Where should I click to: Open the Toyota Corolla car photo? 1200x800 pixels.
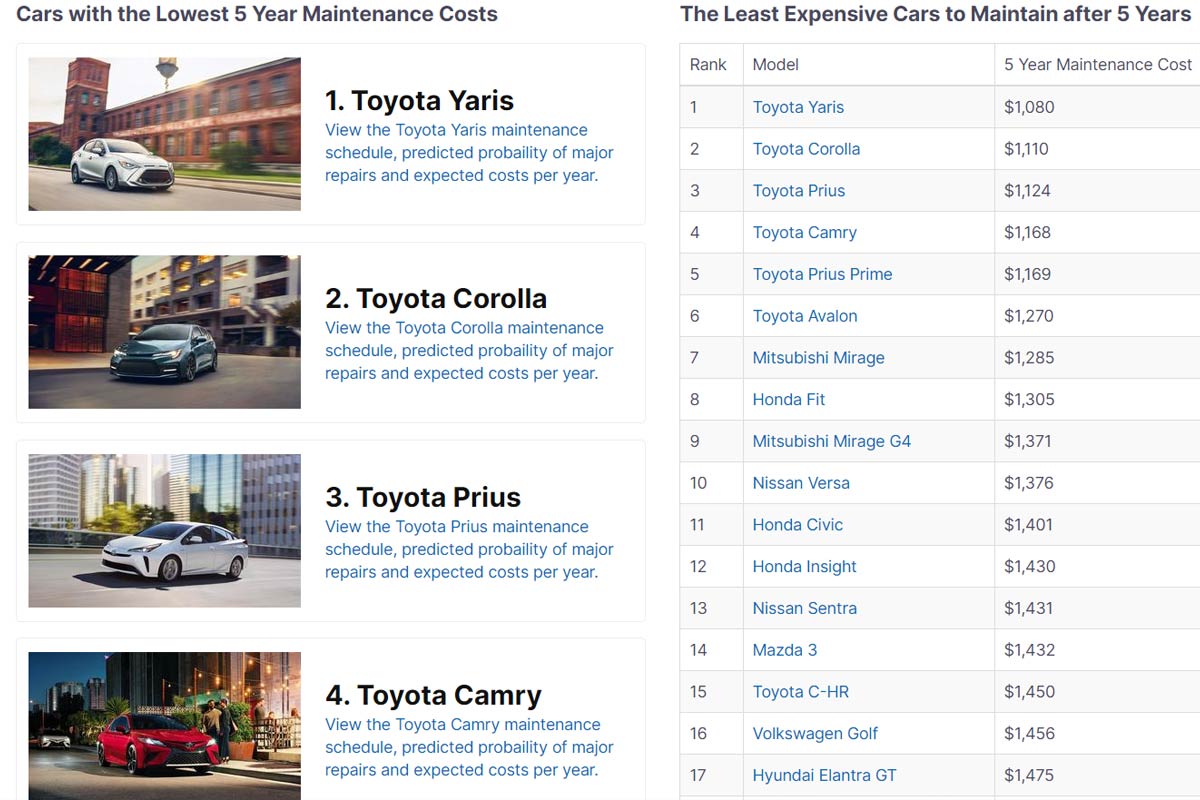coord(164,332)
